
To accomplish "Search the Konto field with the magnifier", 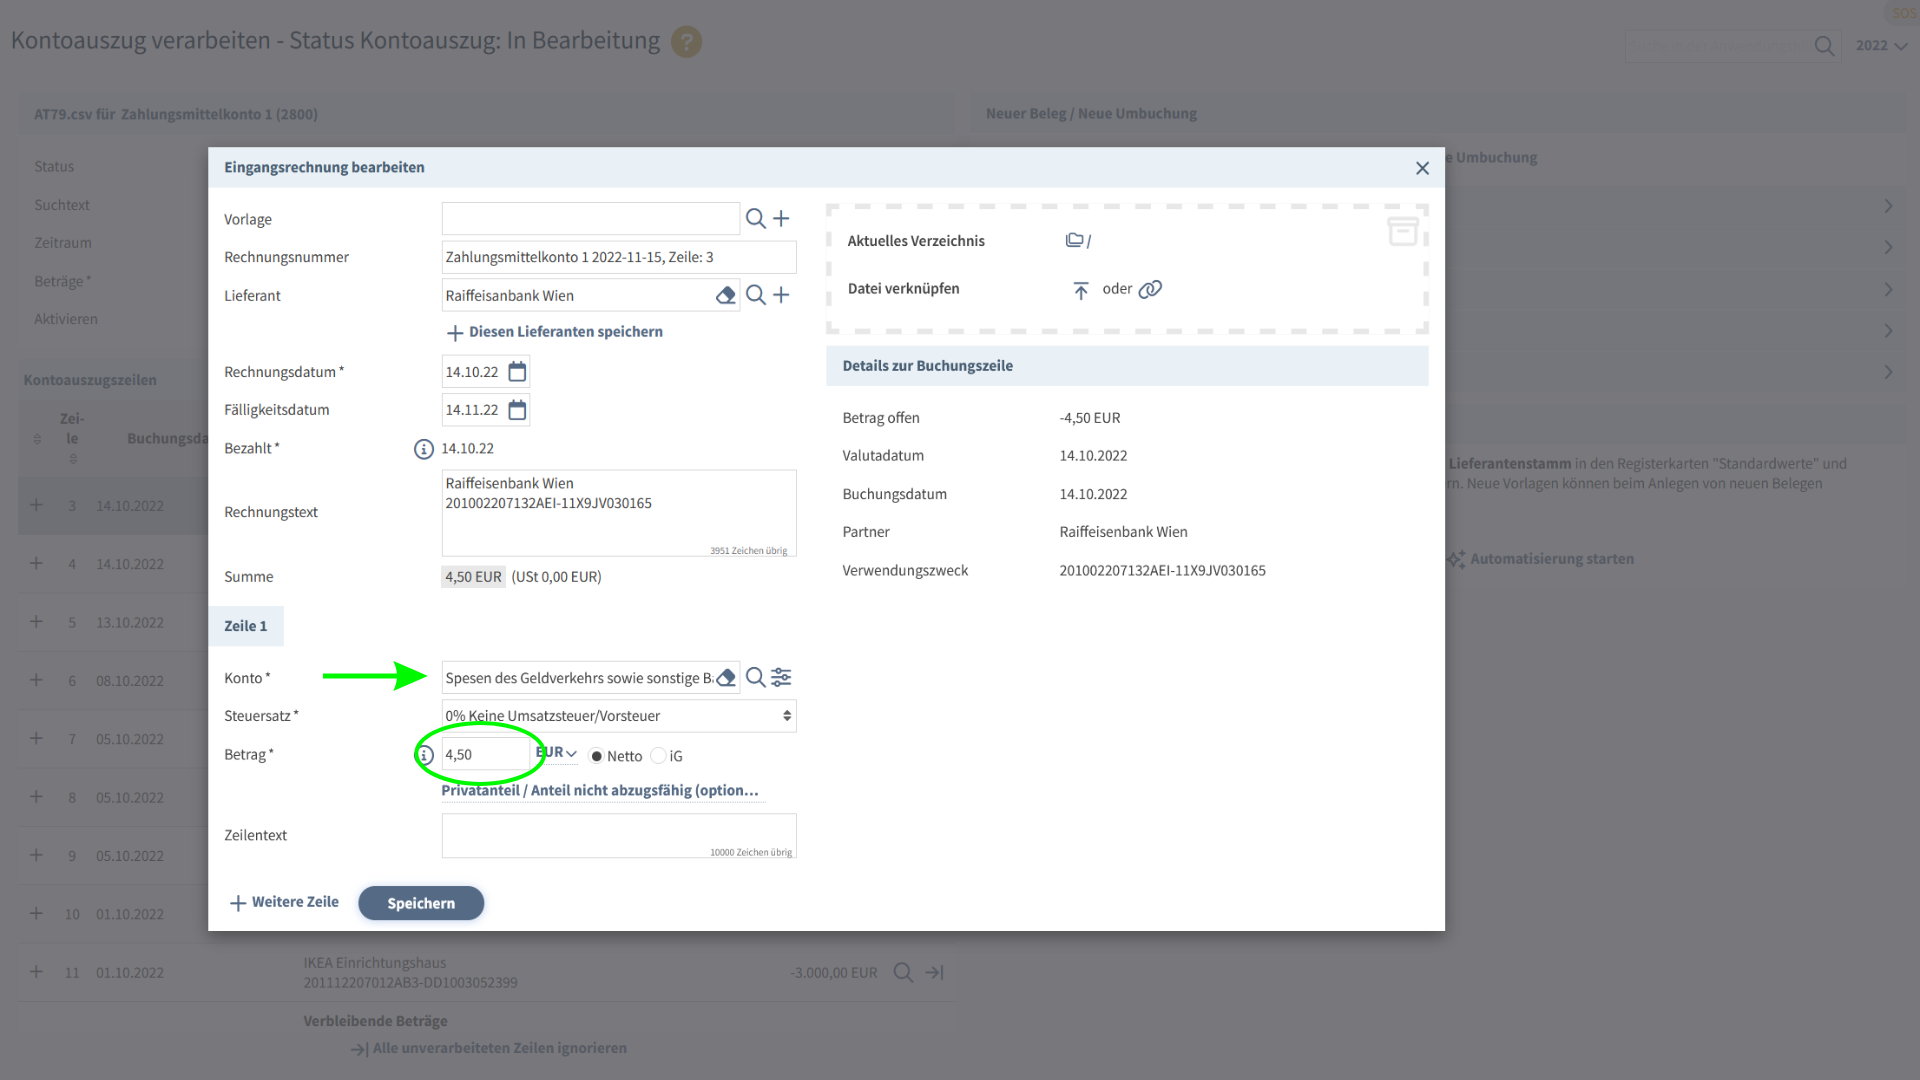I will pos(755,678).
